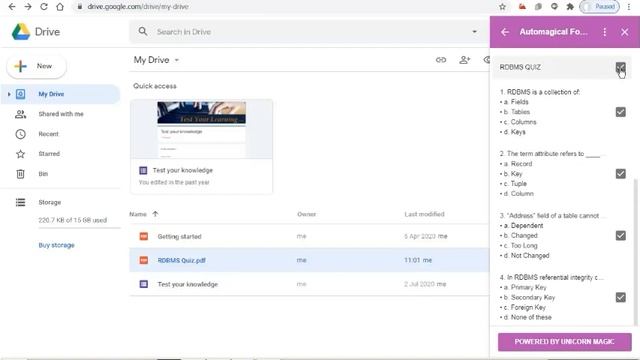This screenshot has width=640, height=360.
Task: Uncheck question 4 referential integrity checkbox
Action: [620, 297]
